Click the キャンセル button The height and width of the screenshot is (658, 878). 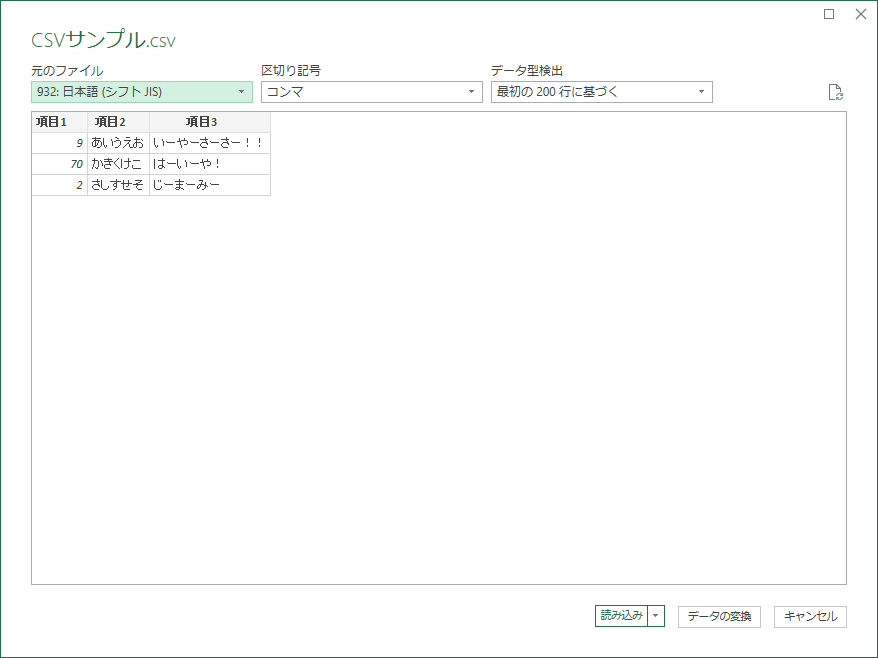click(x=810, y=617)
